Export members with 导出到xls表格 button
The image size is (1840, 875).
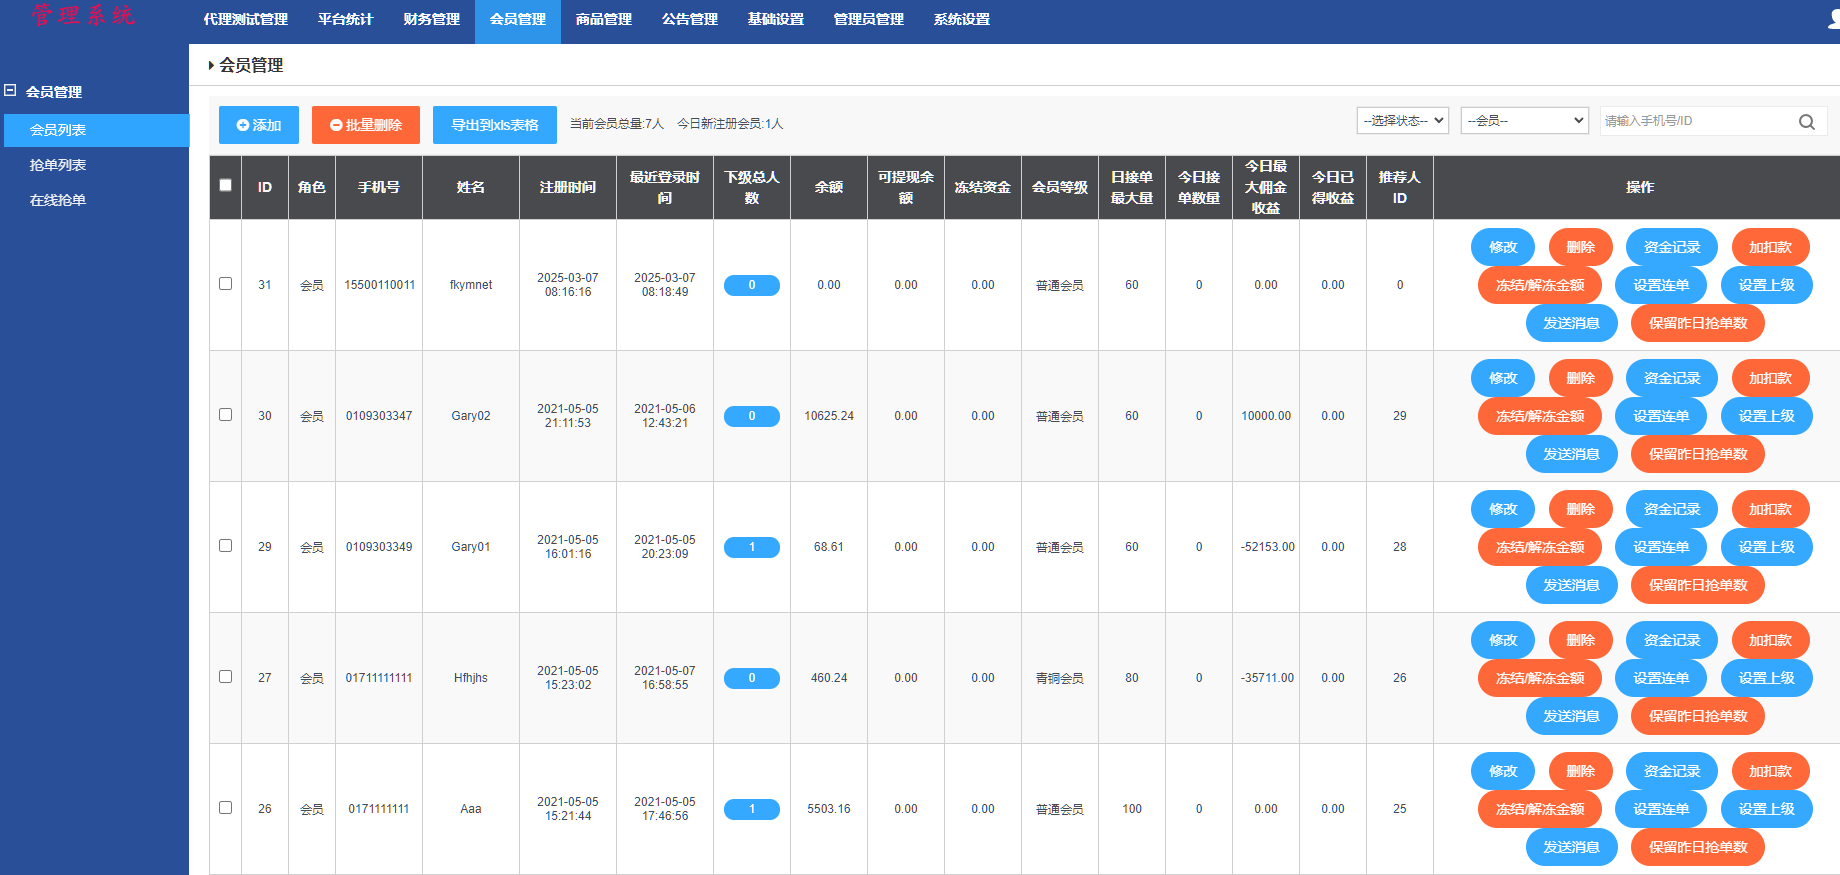(x=495, y=125)
